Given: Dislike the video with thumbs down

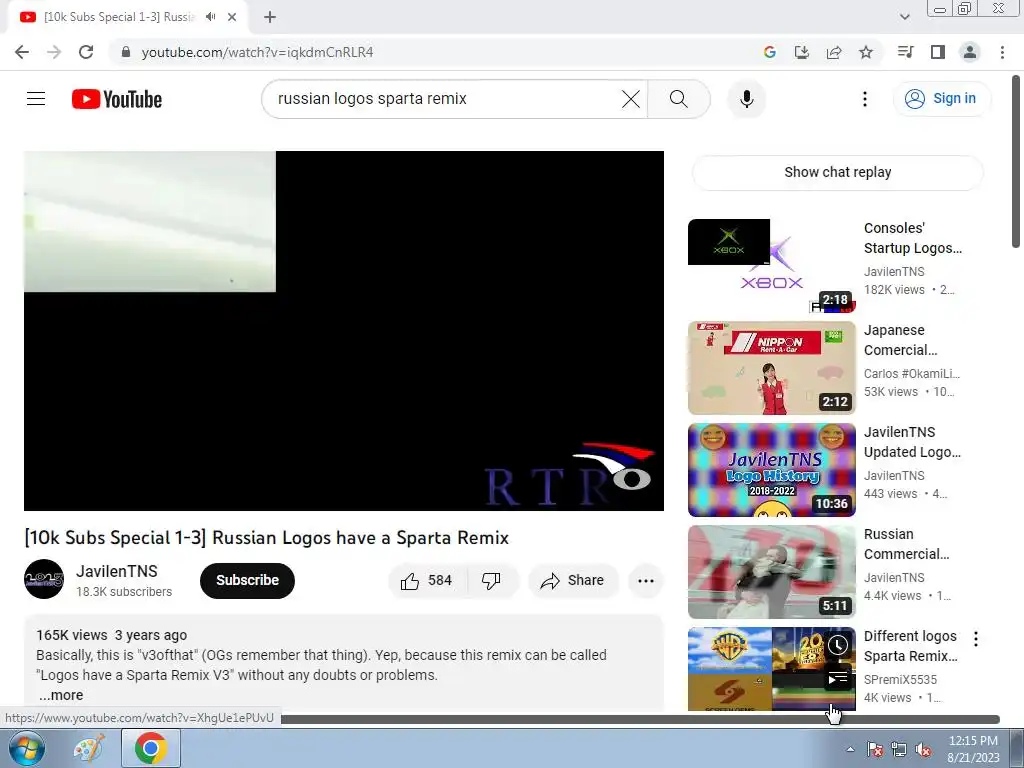Looking at the screenshot, I should tap(492, 580).
